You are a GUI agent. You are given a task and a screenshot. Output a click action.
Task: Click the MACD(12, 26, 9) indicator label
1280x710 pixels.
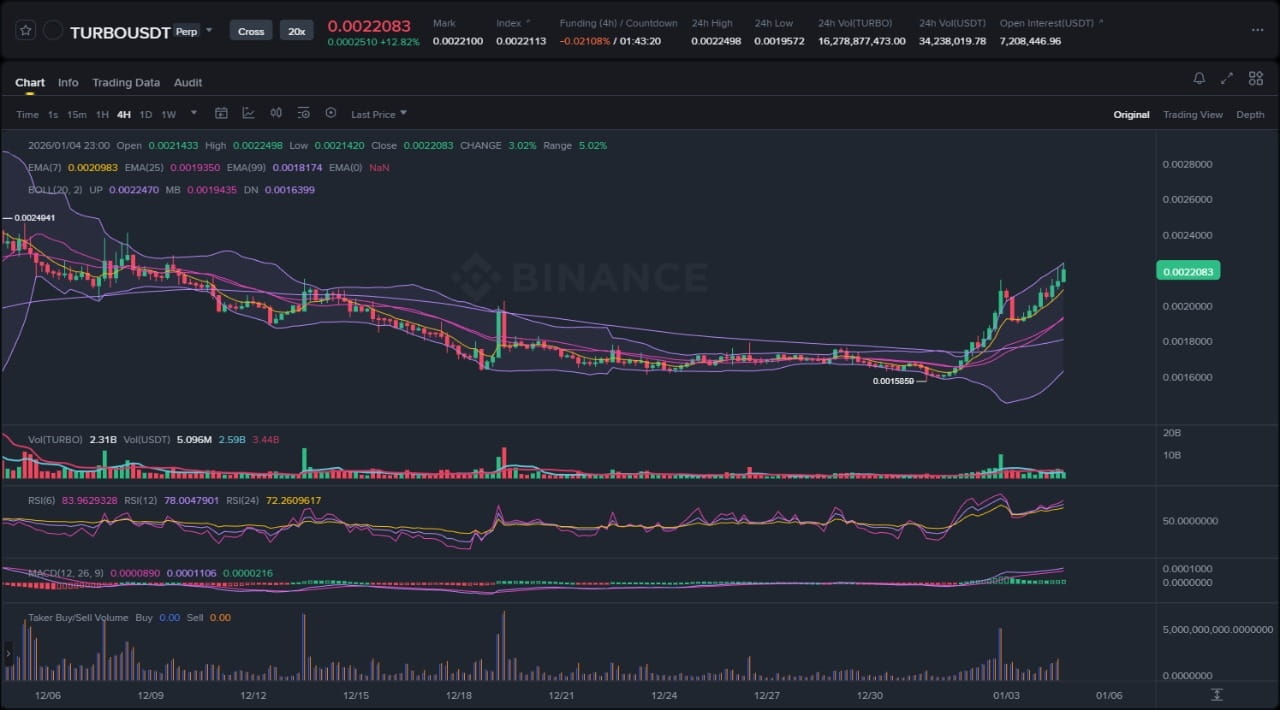[66, 573]
